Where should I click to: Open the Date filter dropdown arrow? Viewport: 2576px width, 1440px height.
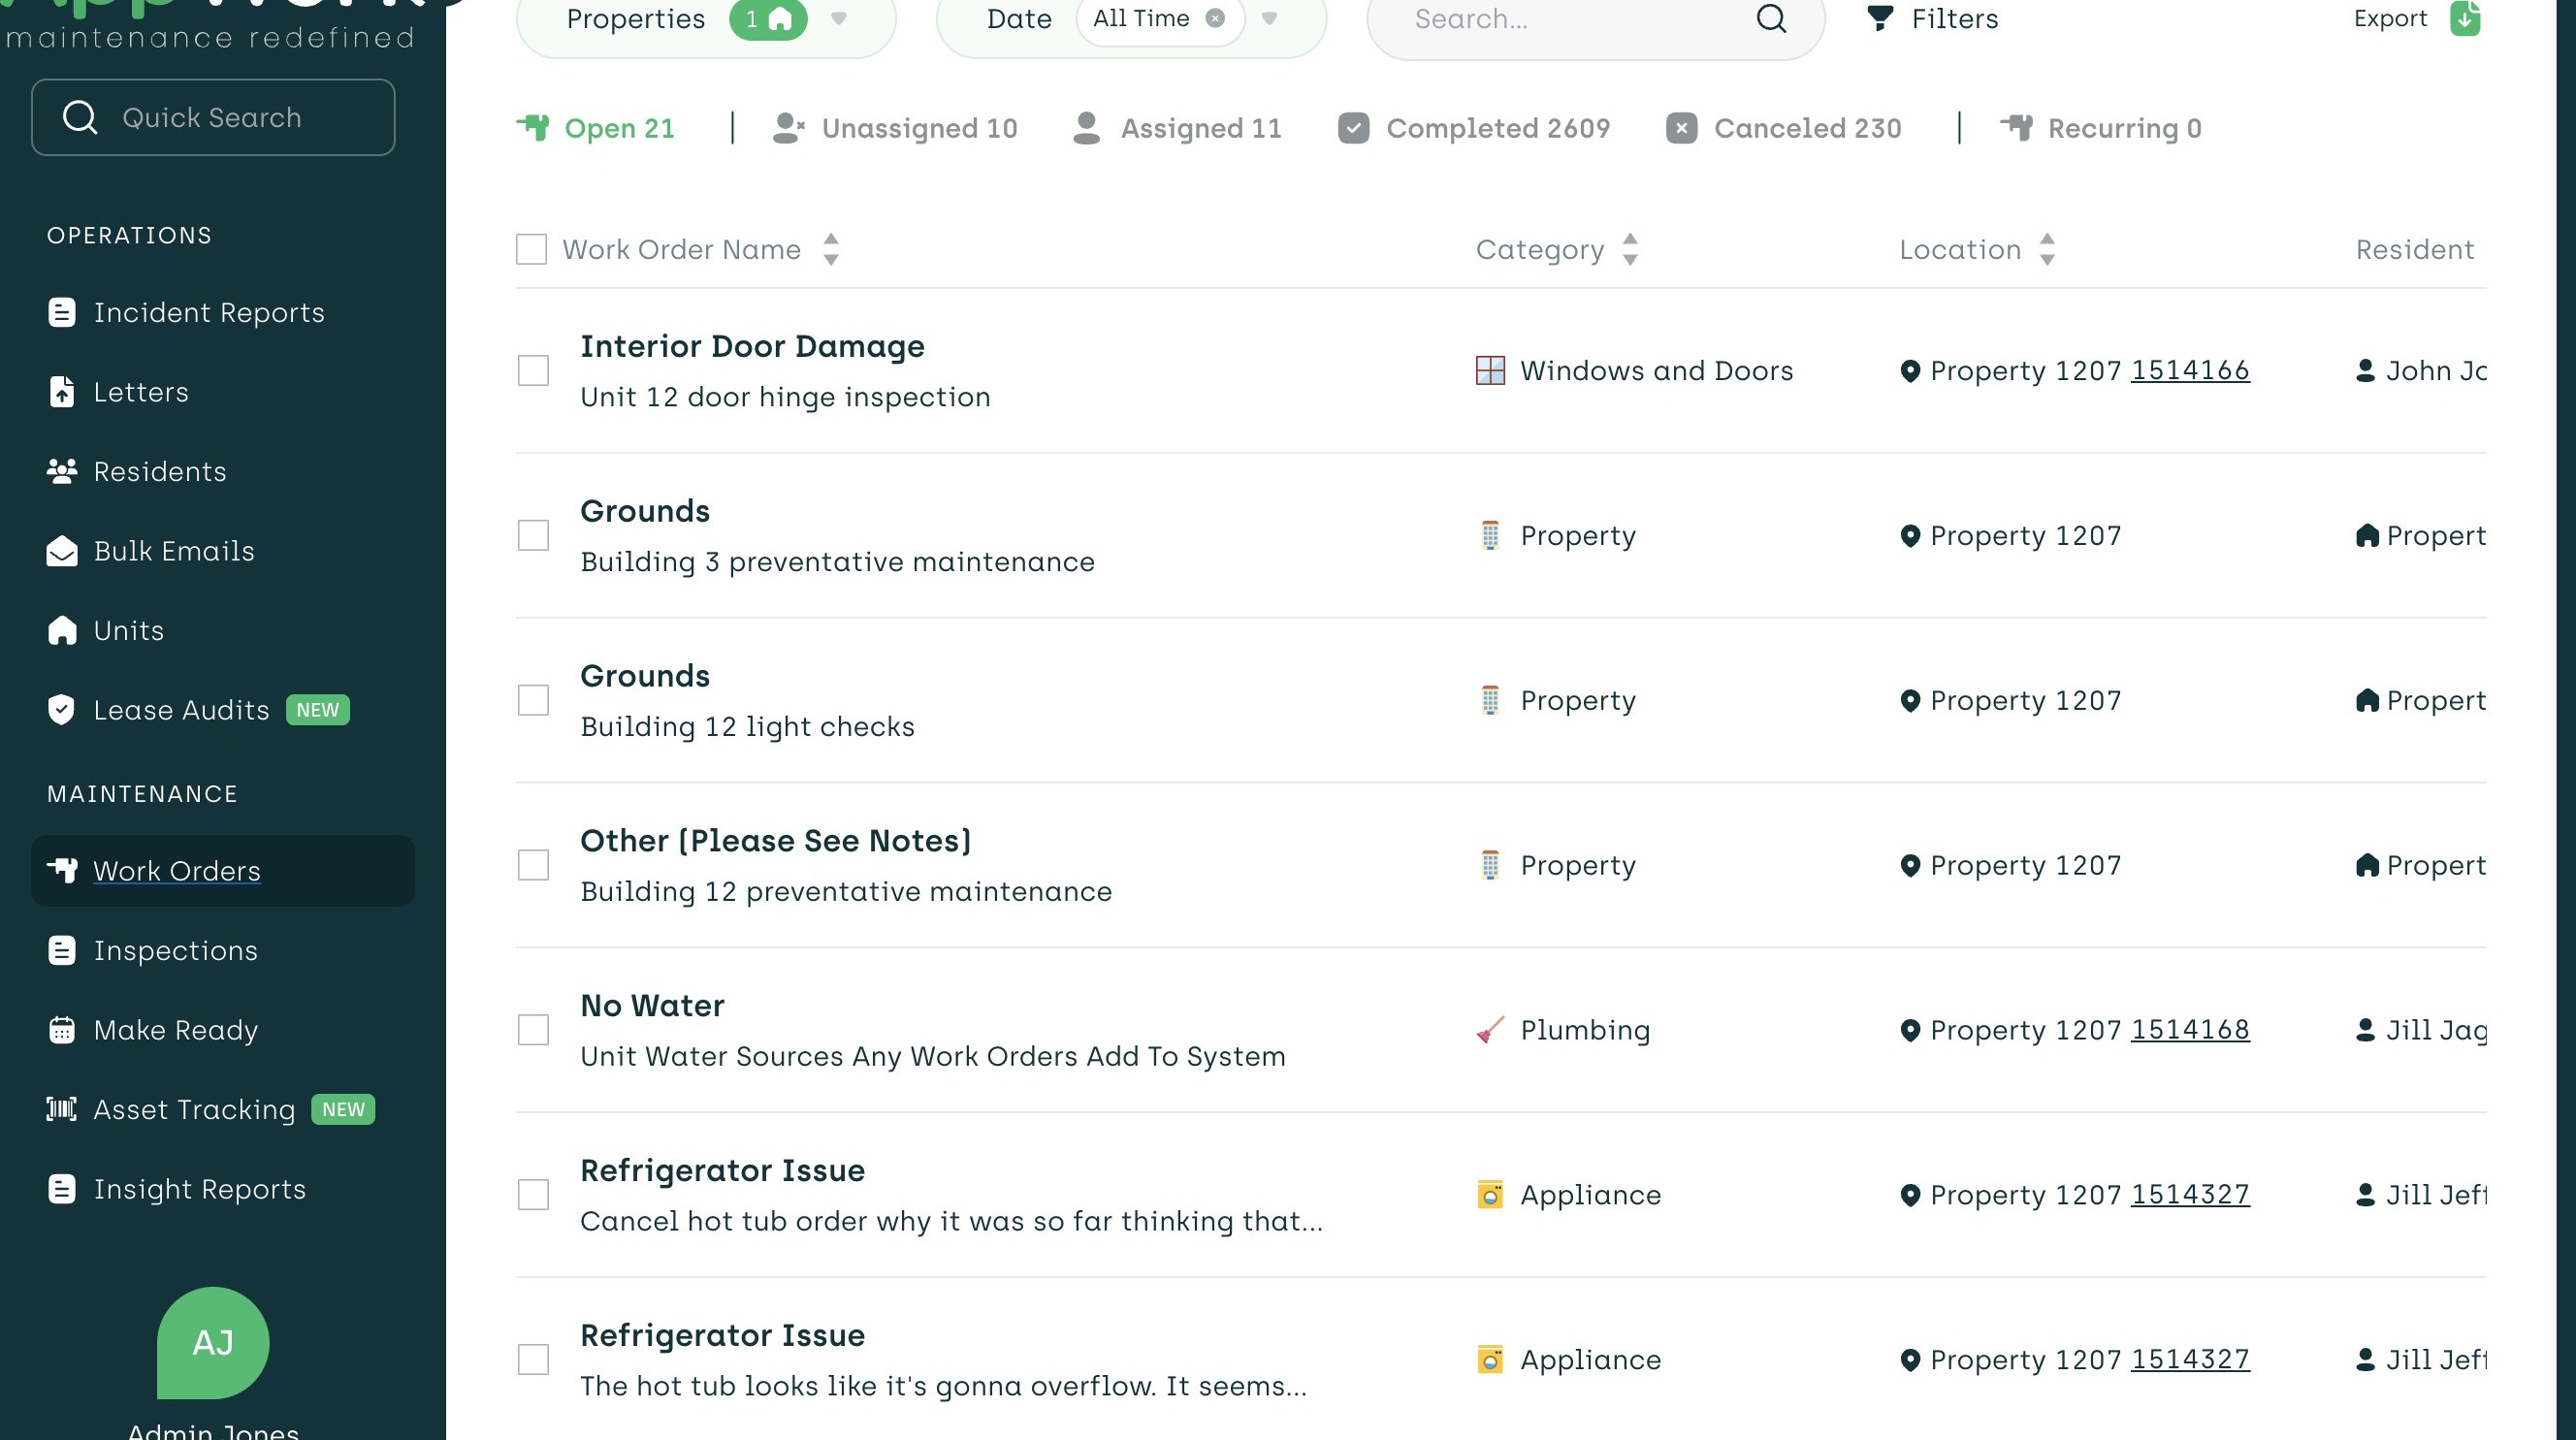click(1269, 18)
